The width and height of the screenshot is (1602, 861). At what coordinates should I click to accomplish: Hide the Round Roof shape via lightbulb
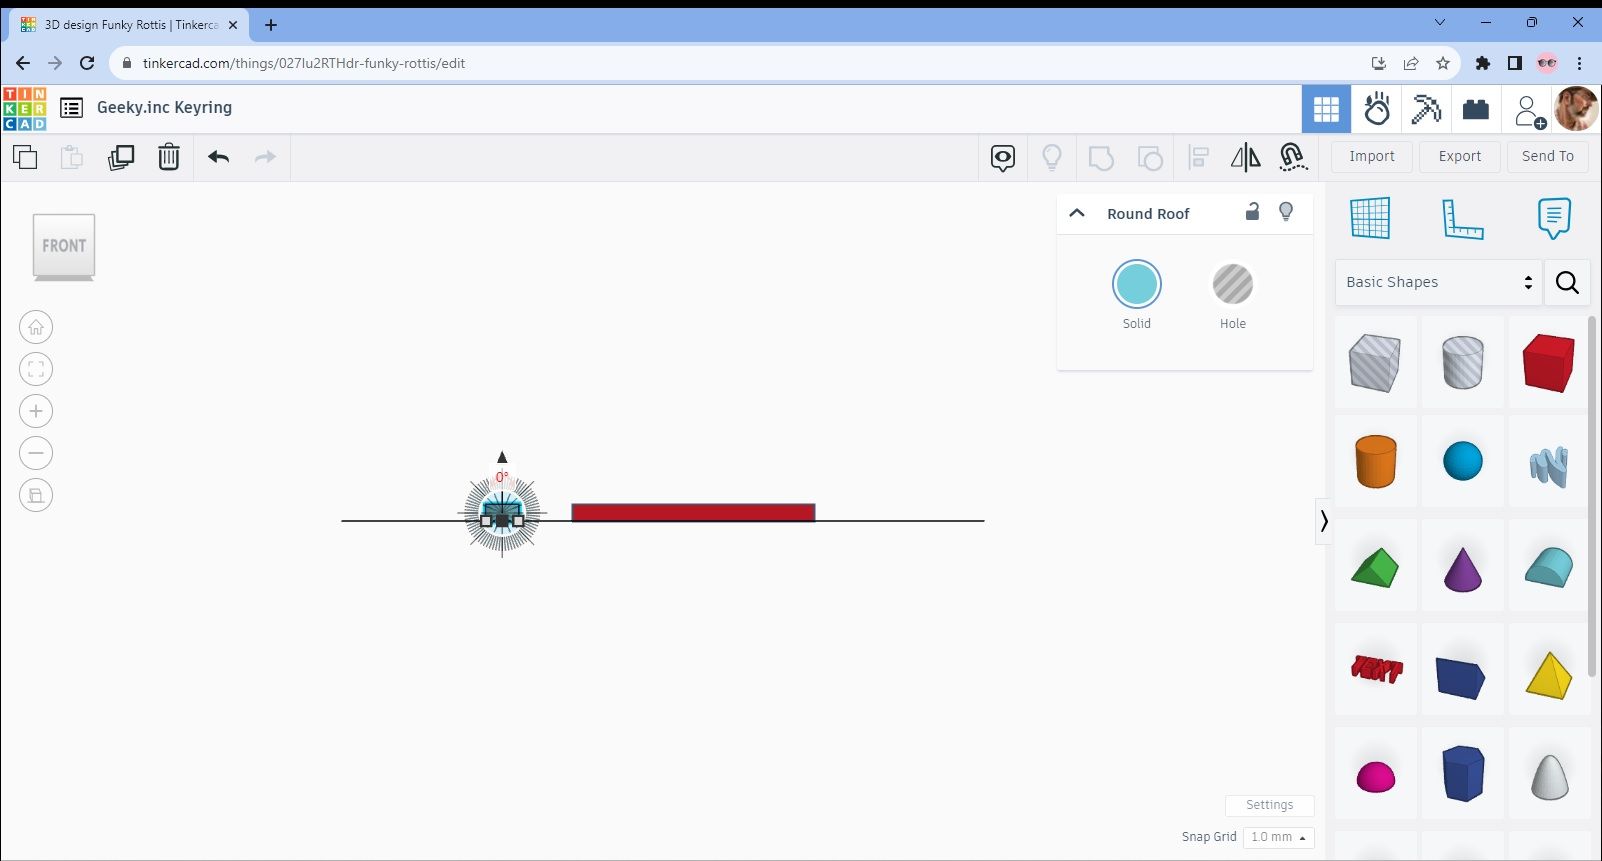point(1286,212)
